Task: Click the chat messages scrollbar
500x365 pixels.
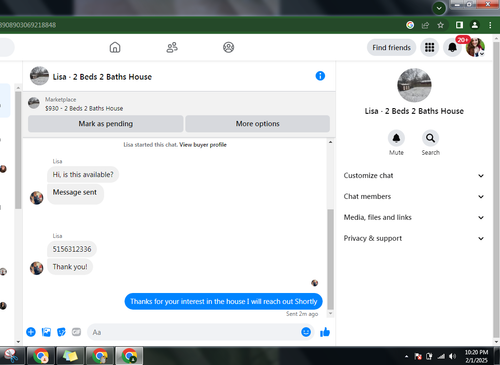Action: click(330, 259)
